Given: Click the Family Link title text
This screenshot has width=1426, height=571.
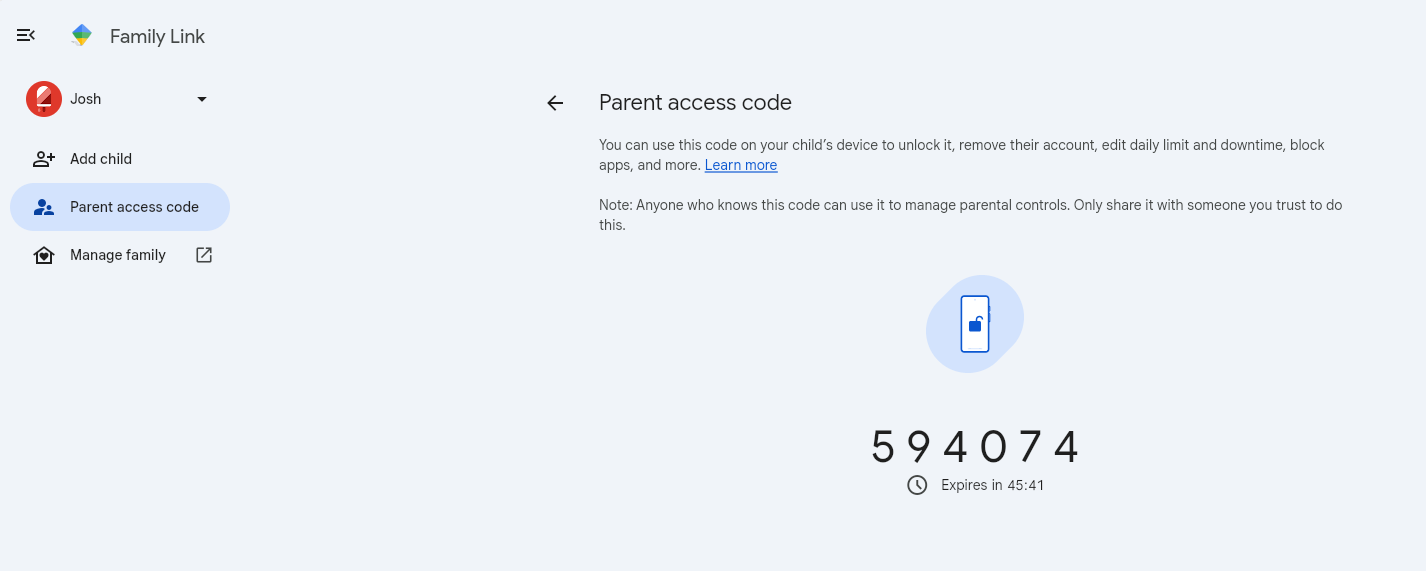Looking at the screenshot, I should (157, 36).
